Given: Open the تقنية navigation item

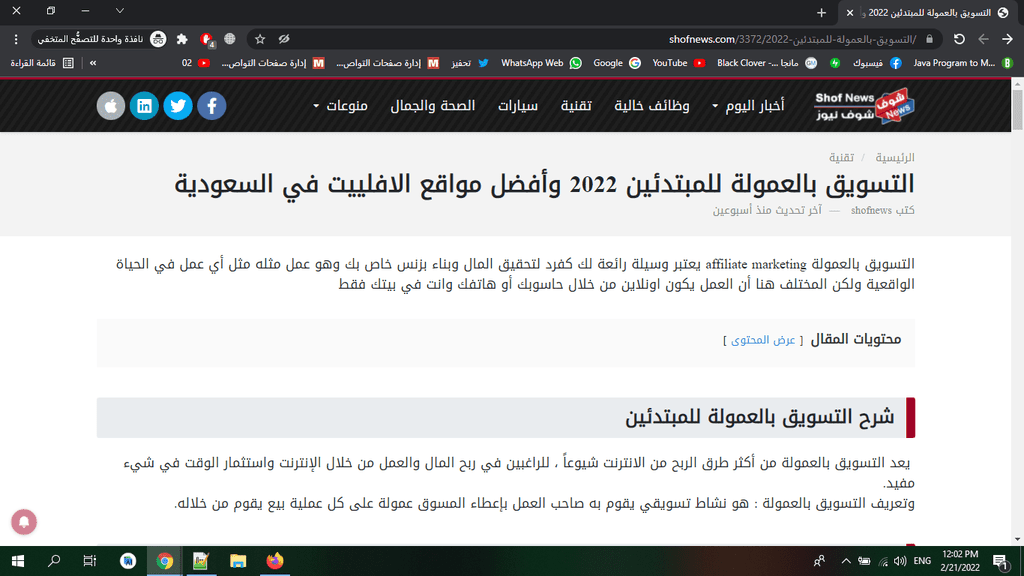Looking at the screenshot, I should tap(576, 106).
